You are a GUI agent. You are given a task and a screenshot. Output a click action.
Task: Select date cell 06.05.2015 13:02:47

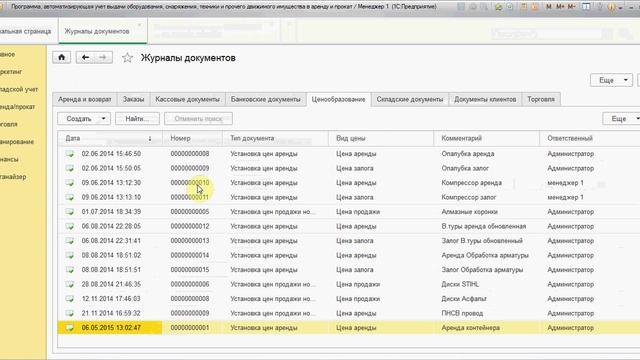(x=111, y=328)
